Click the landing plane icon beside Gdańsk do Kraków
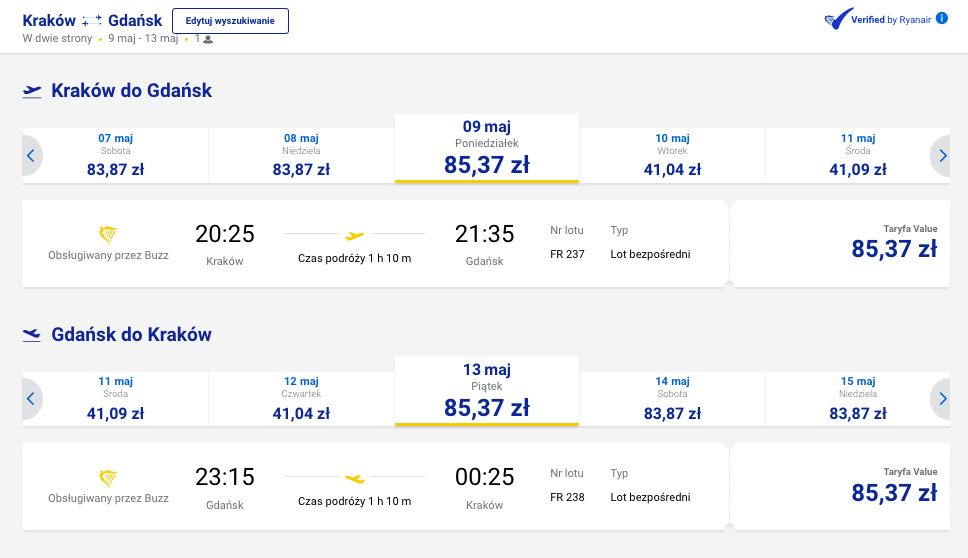This screenshot has width=968, height=558. 32,335
